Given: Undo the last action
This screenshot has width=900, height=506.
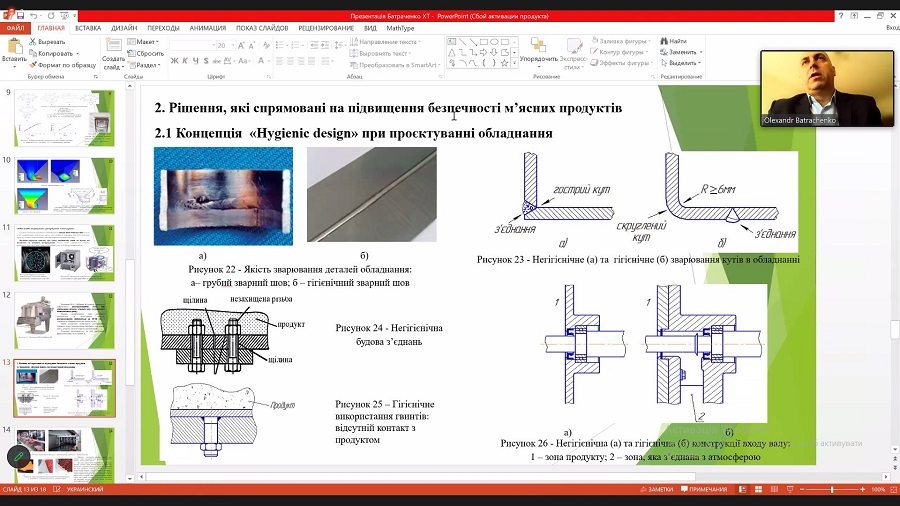Looking at the screenshot, I should tap(34, 15).
